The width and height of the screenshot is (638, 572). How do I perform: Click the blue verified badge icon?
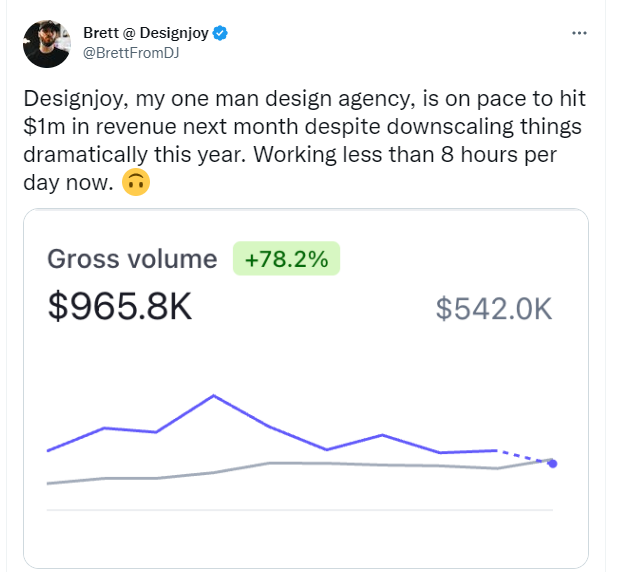pyautogui.click(x=220, y=33)
